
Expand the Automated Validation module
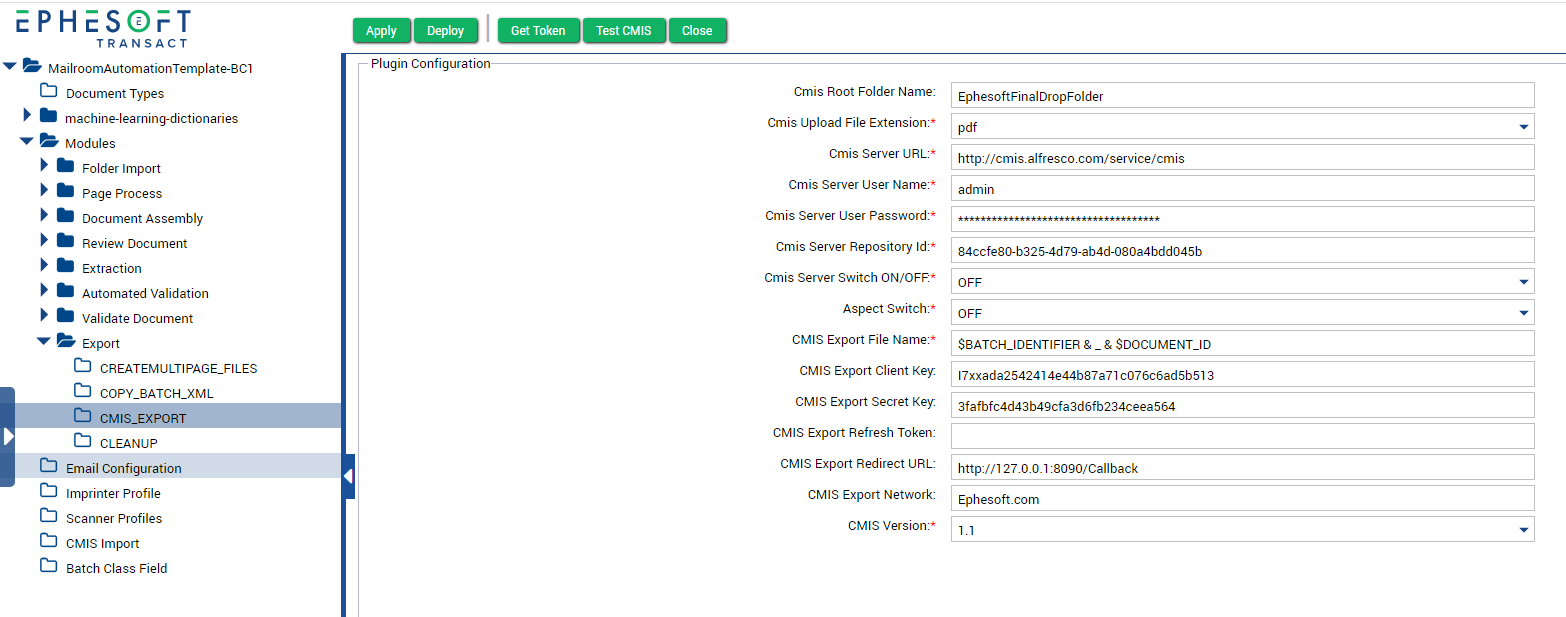44,291
